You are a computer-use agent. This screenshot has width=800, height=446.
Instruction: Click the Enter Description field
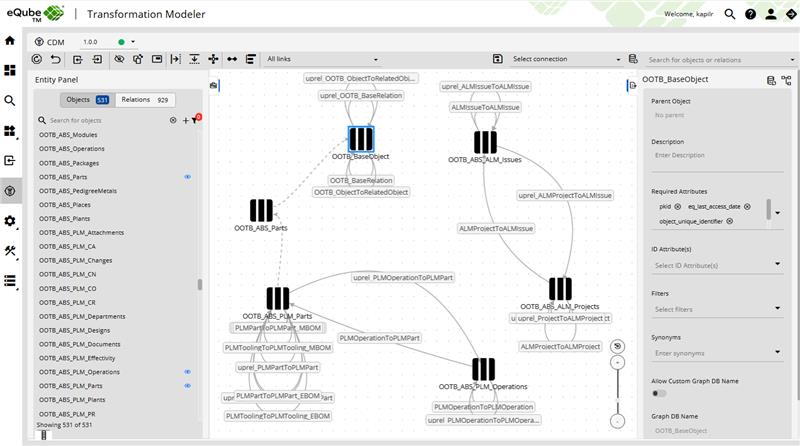(710, 155)
